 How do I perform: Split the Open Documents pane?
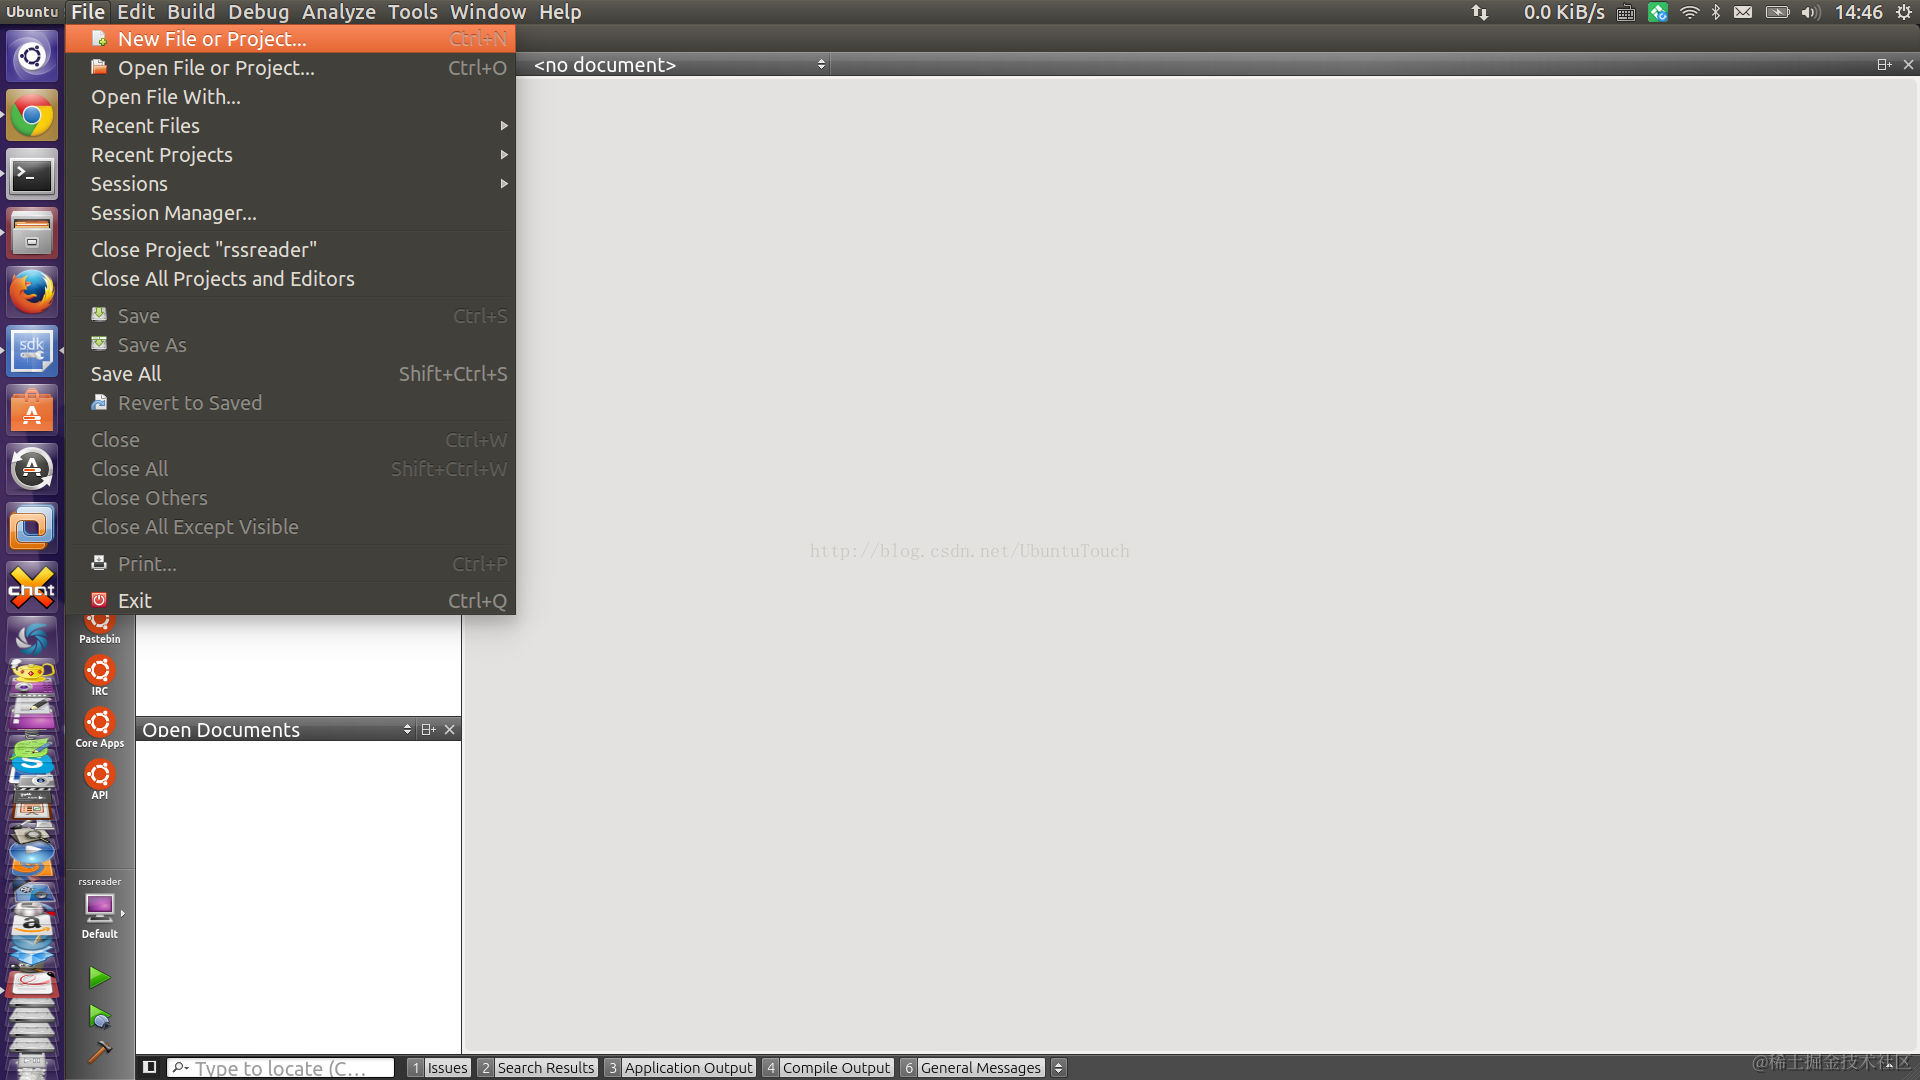[428, 730]
